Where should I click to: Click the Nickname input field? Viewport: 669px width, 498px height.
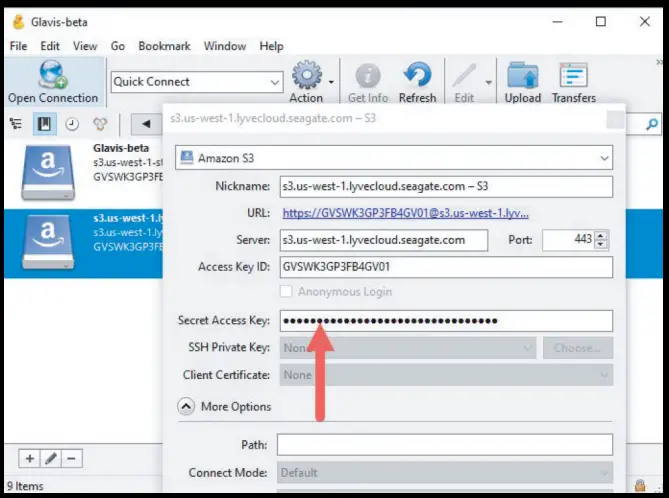pyautogui.click(x=446, y=186)
